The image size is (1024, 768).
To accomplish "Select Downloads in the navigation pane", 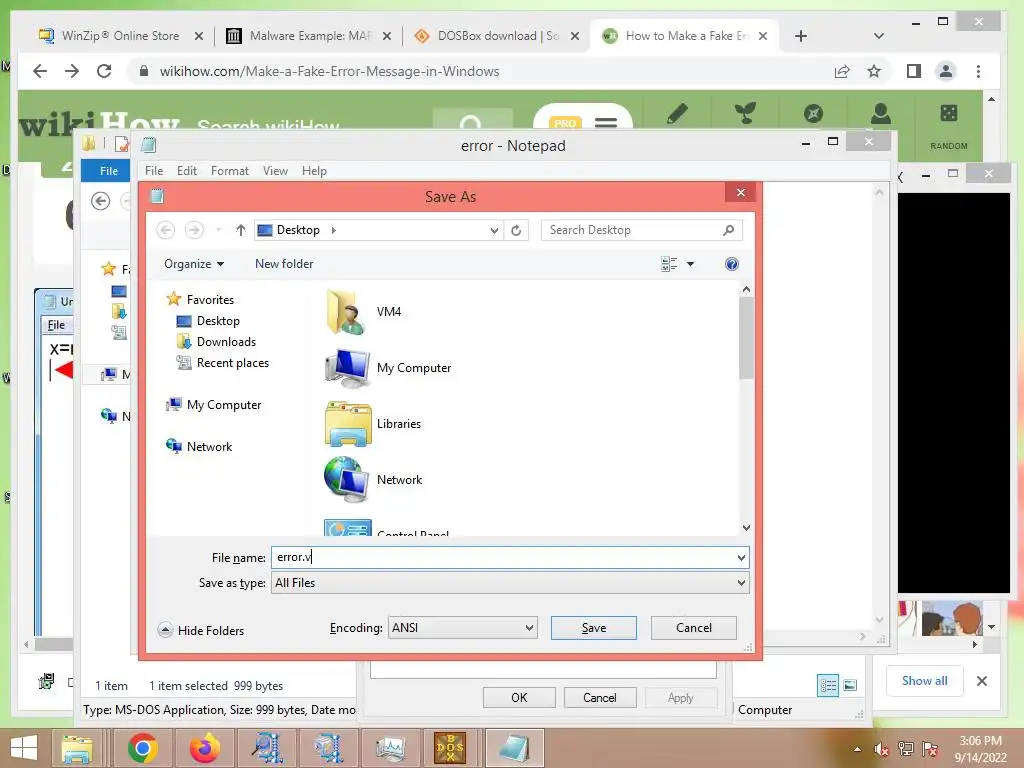I will 216,342.
